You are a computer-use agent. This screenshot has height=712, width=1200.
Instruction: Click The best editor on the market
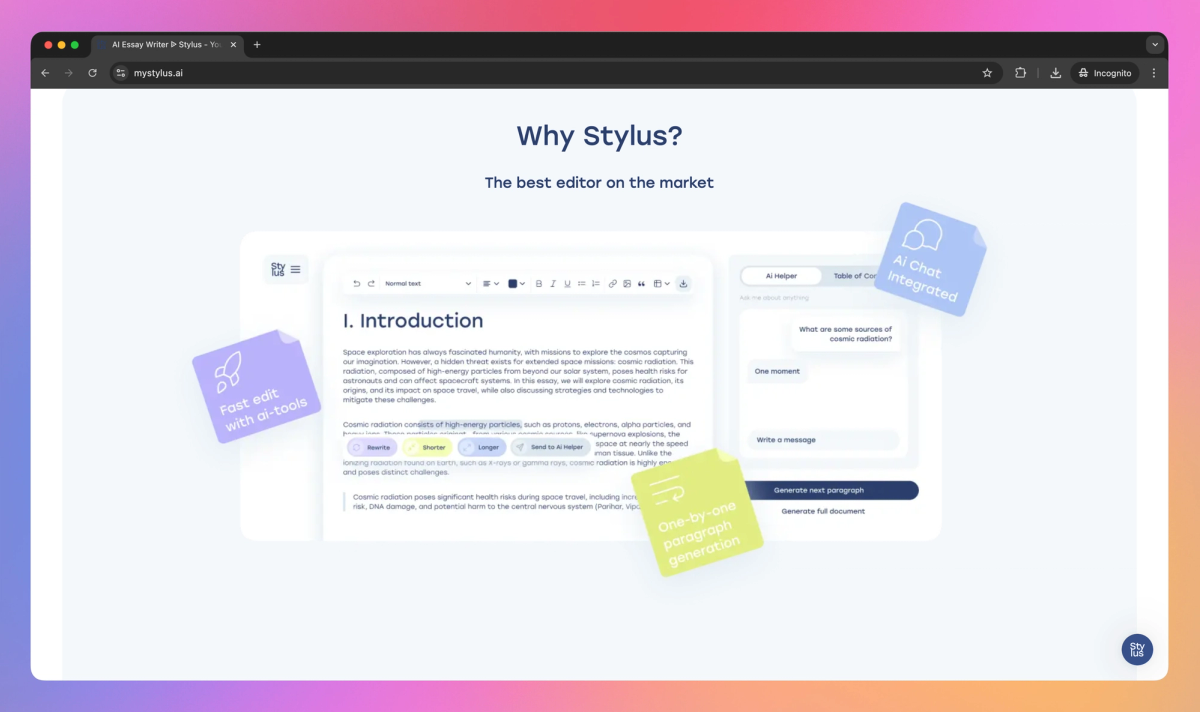[599, 182]
